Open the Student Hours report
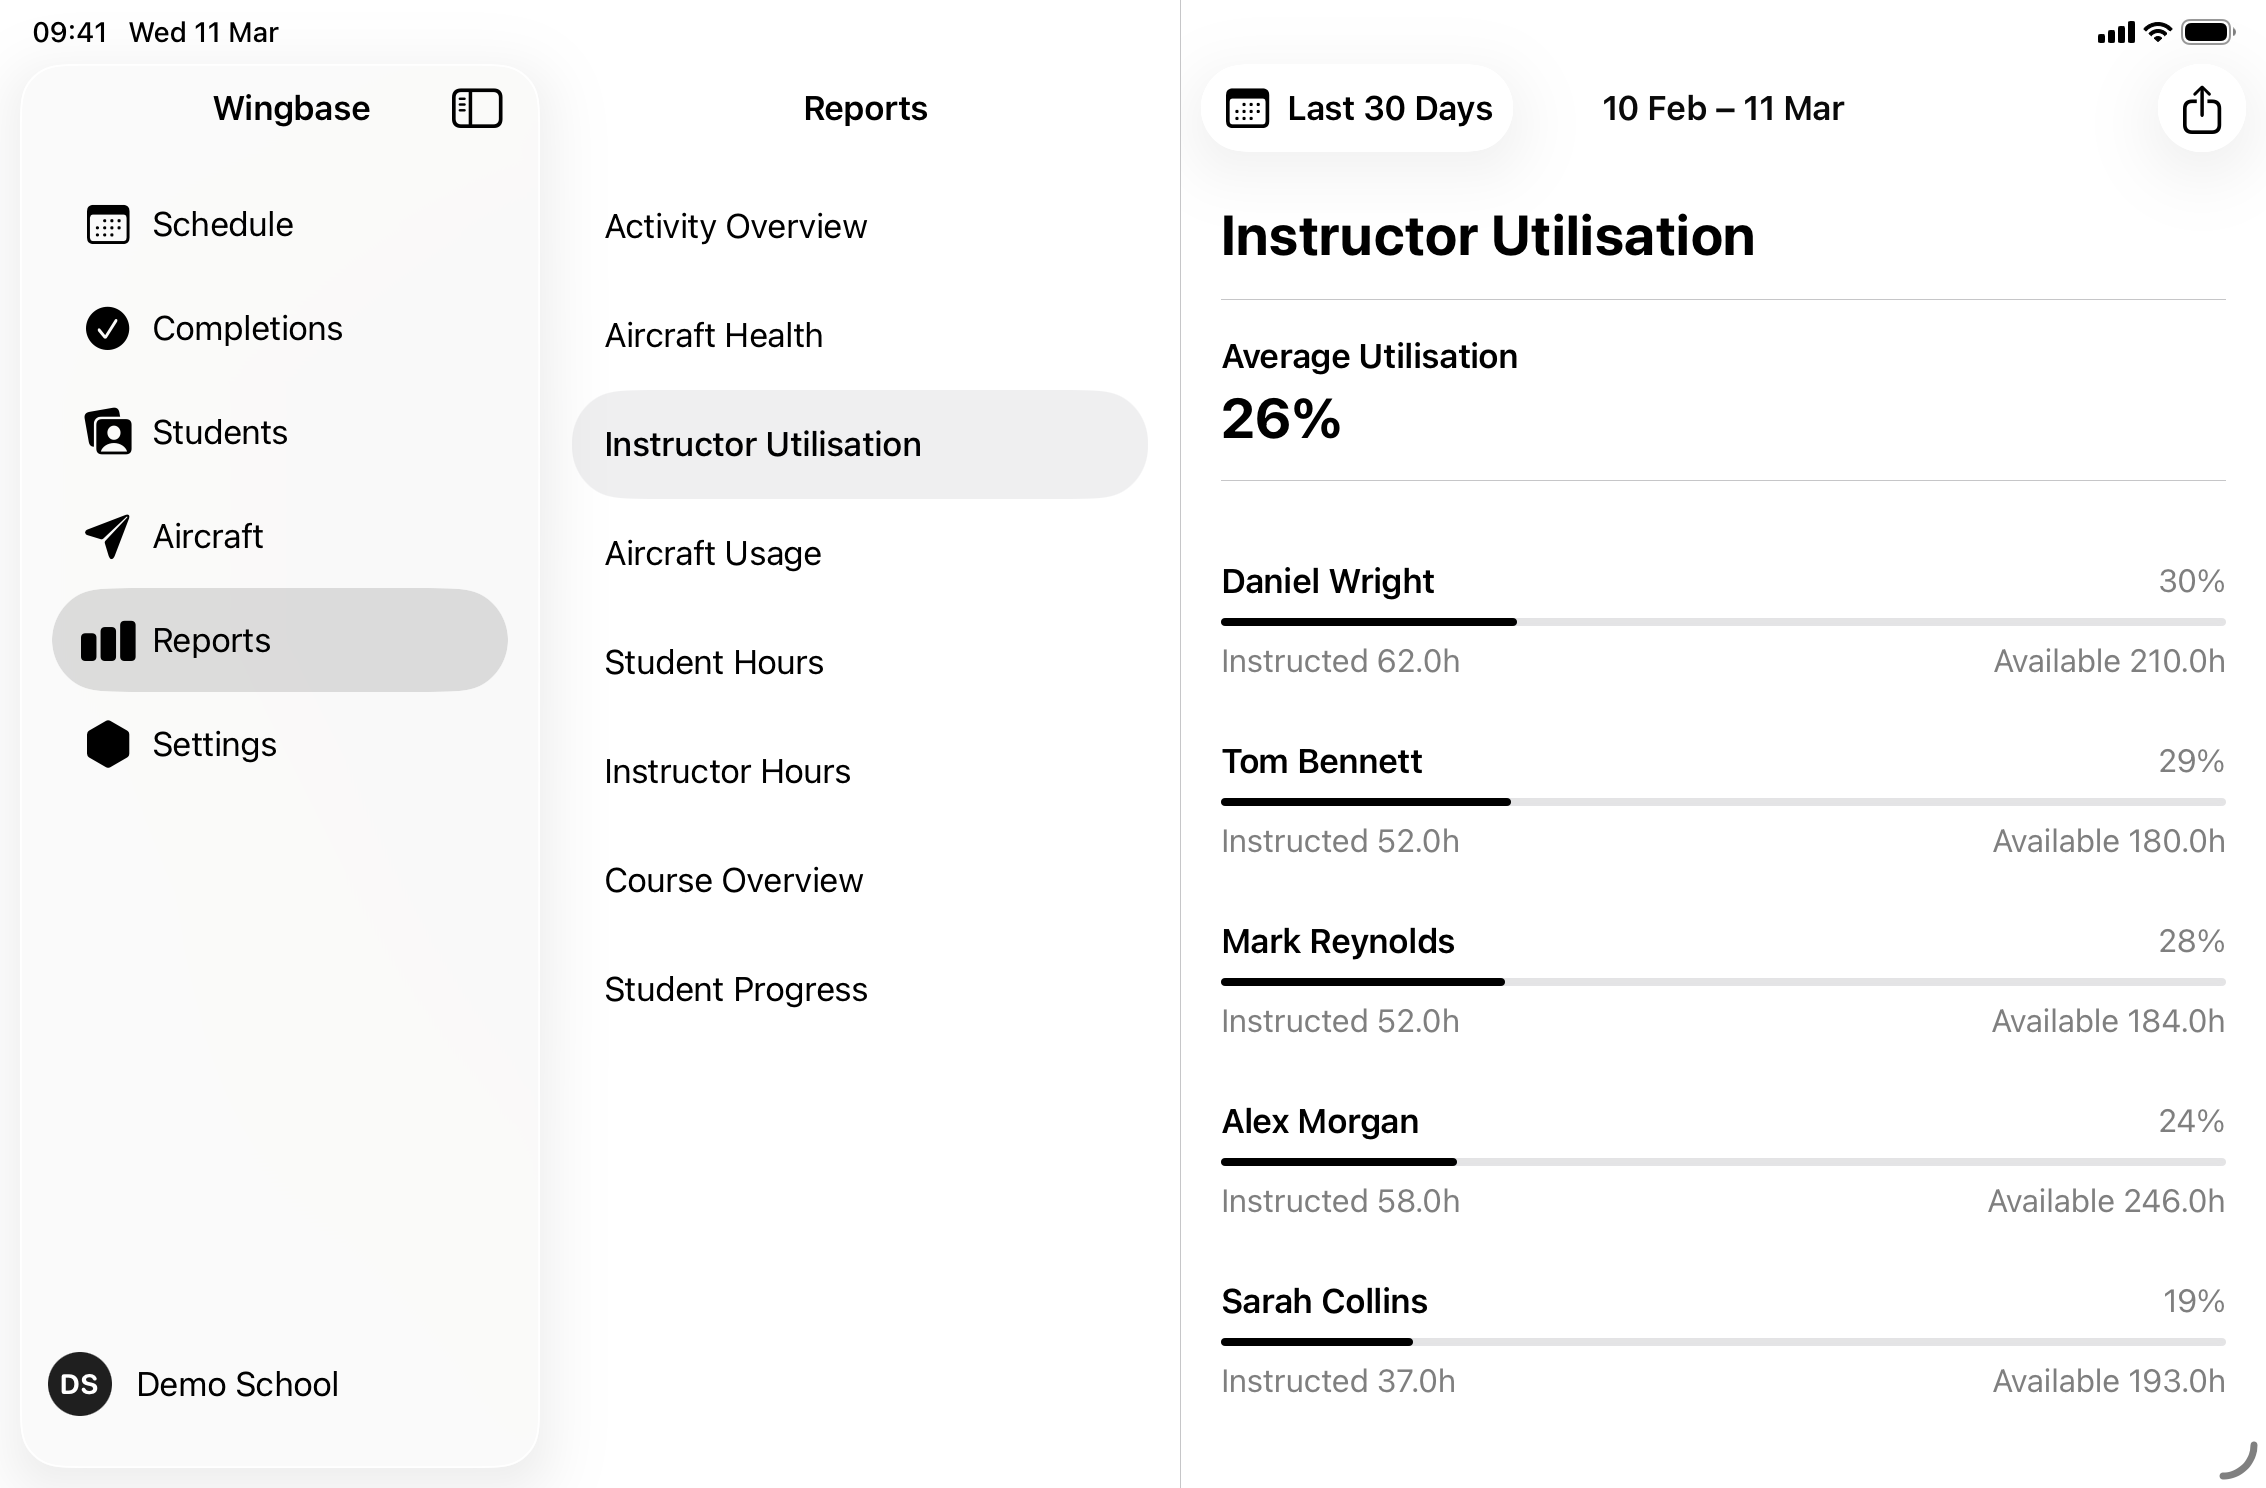 pos(860,663)
